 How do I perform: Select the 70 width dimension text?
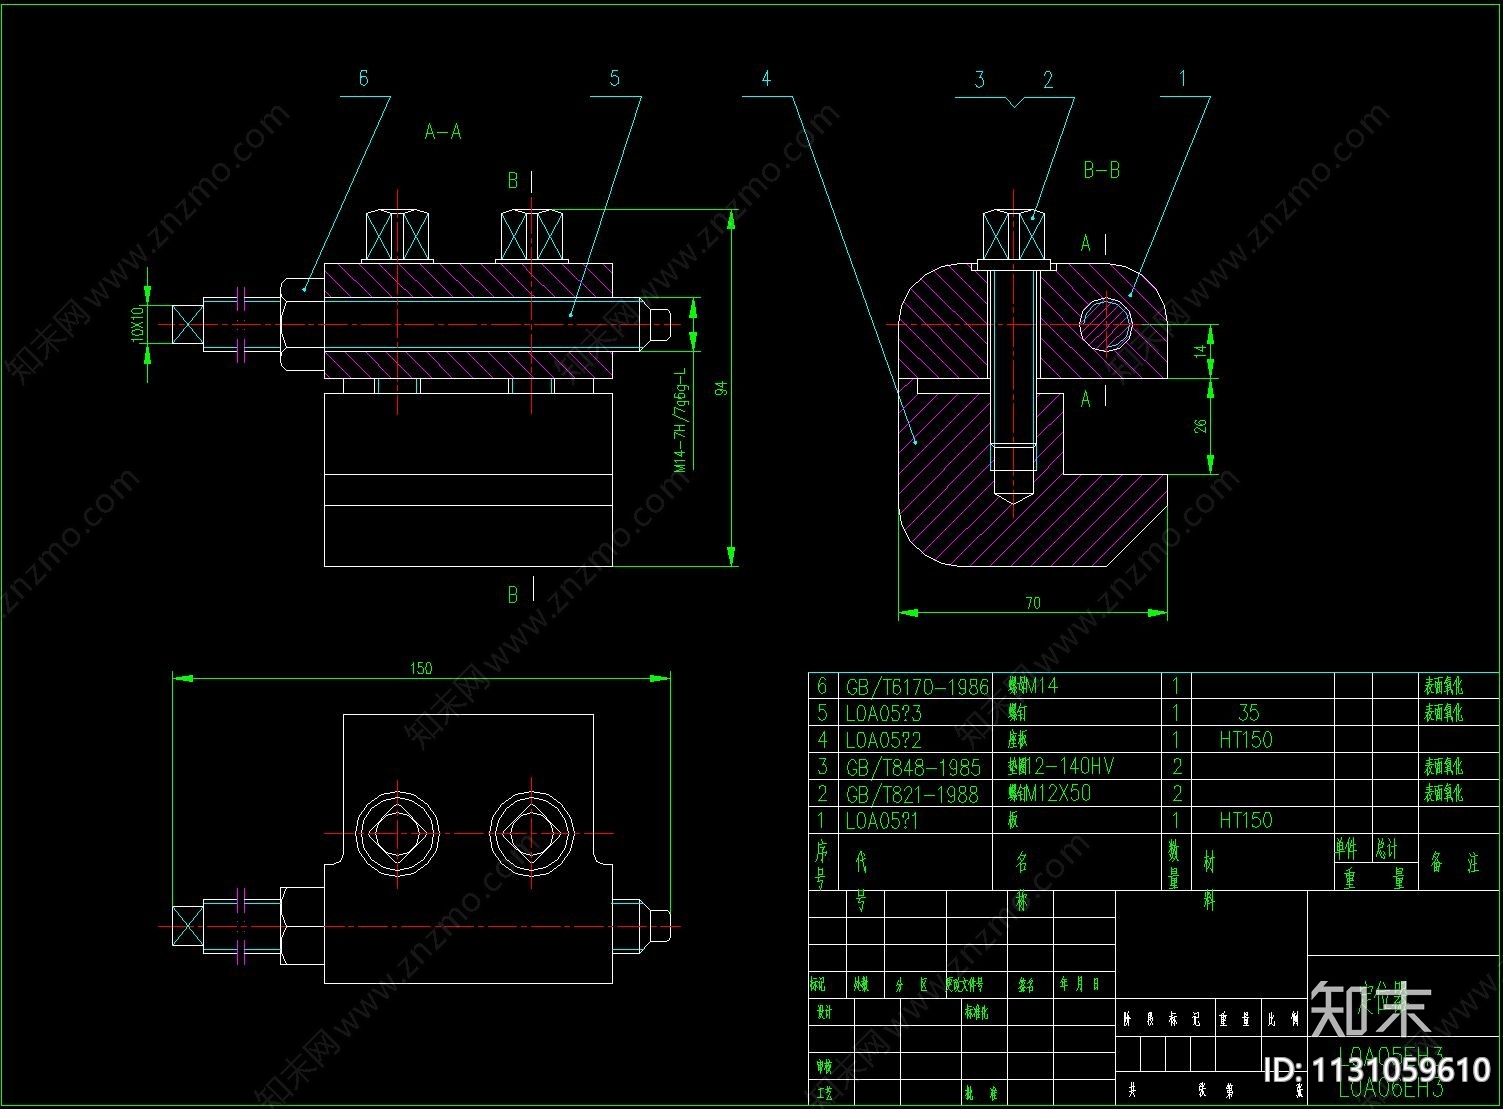click(1033, 602)
